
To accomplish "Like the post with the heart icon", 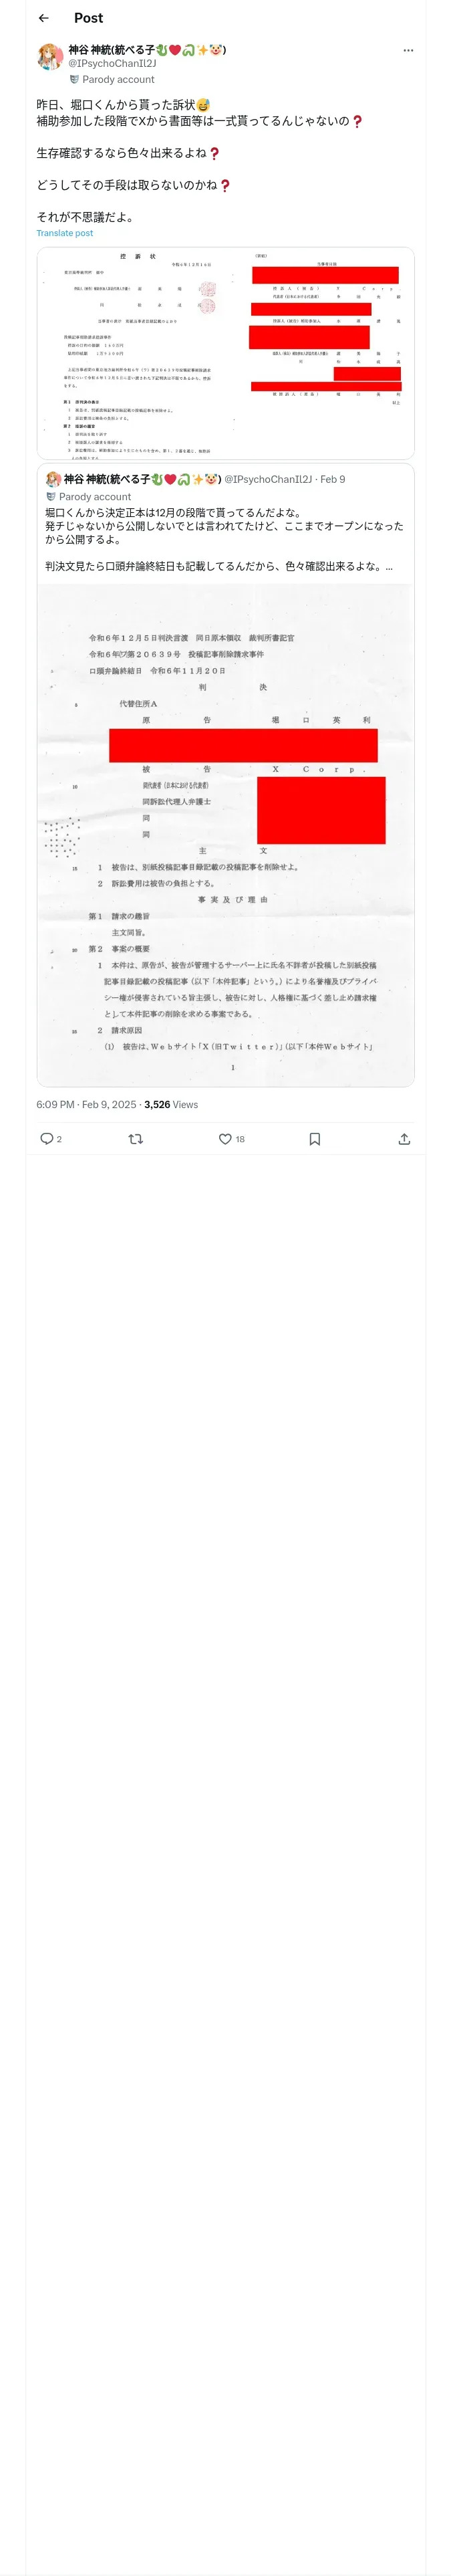I will [x=225, y=1138].
